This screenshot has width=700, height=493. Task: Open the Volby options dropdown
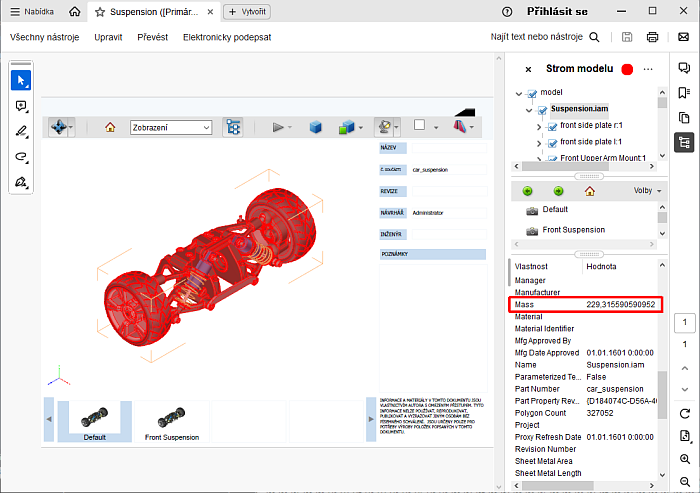647,190
